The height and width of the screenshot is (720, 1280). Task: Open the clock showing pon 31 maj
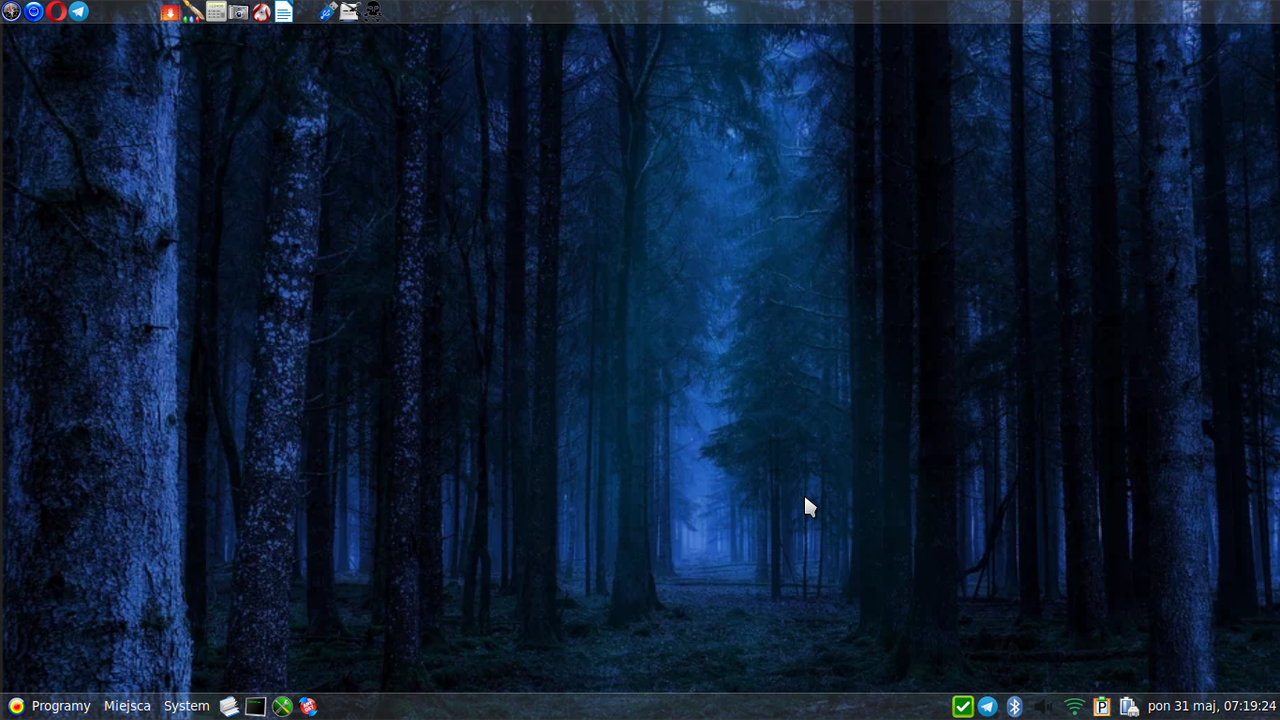tap(1212, 706)
